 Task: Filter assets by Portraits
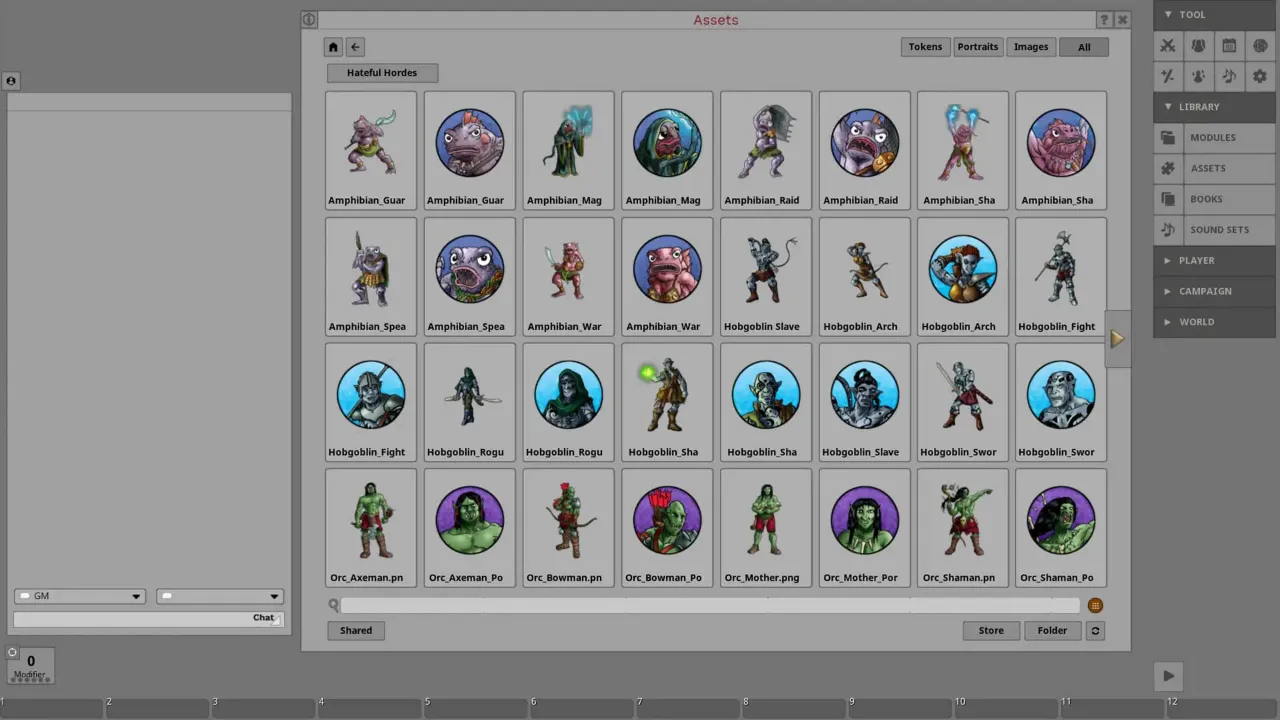click(978, 47)
